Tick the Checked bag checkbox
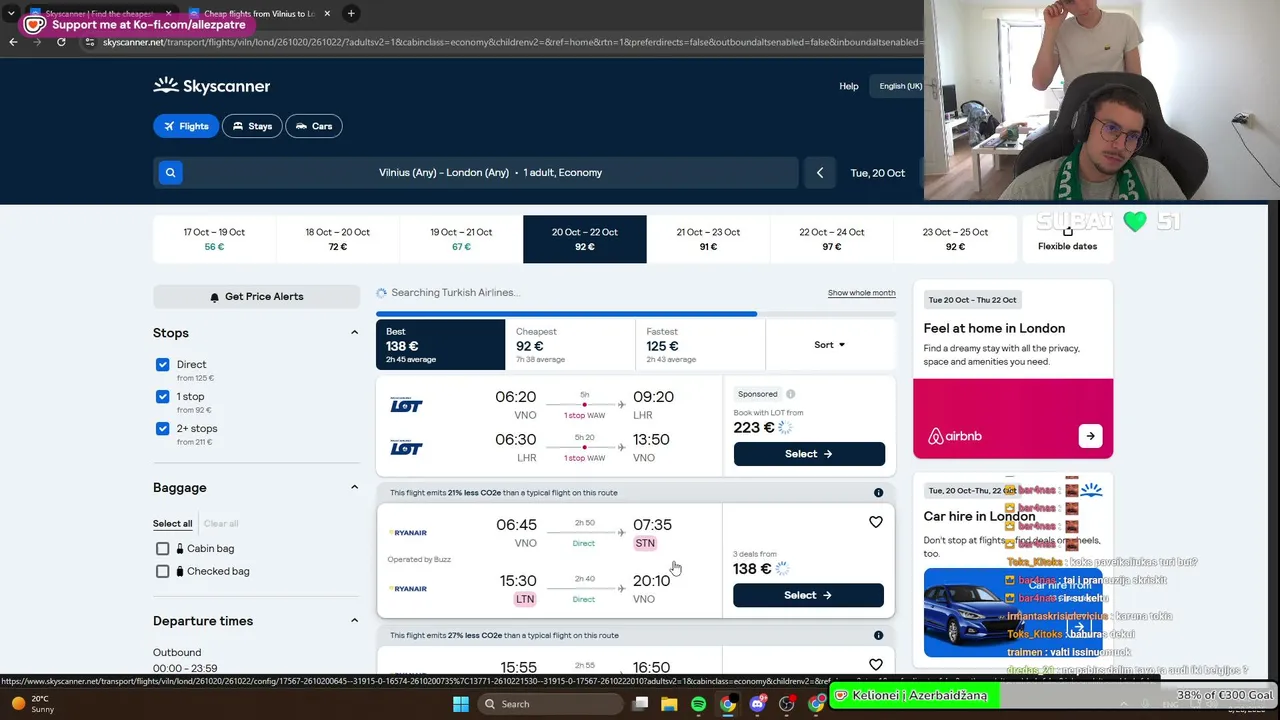The height and width of the screenshot is (720, 1280). point(163,571)
